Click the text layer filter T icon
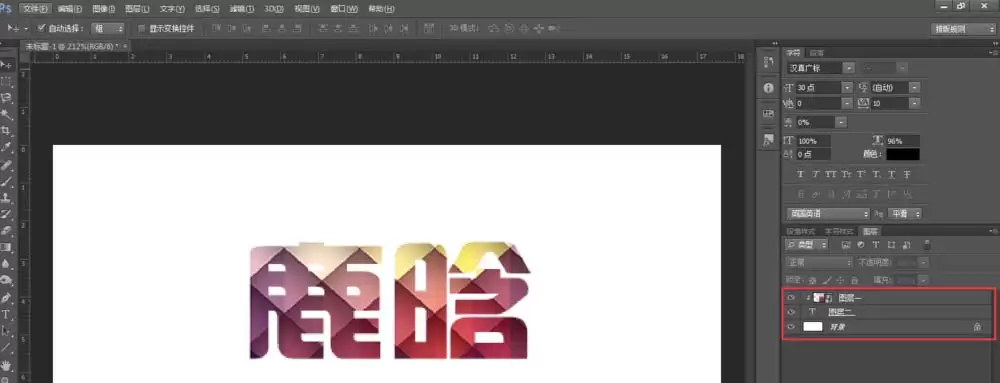 tap(875, 245)
